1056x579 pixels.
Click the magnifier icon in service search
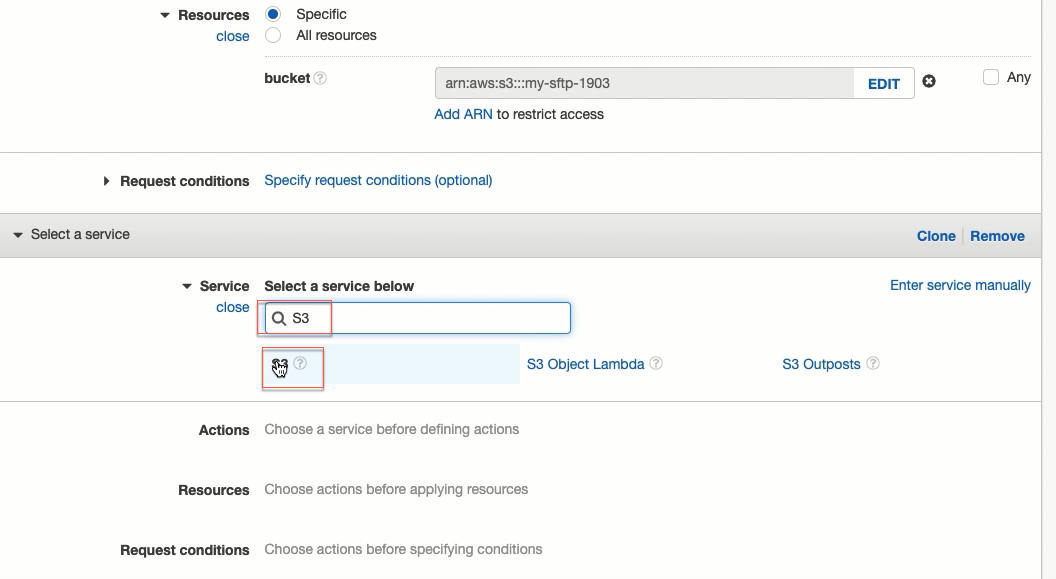click(279, 318)
